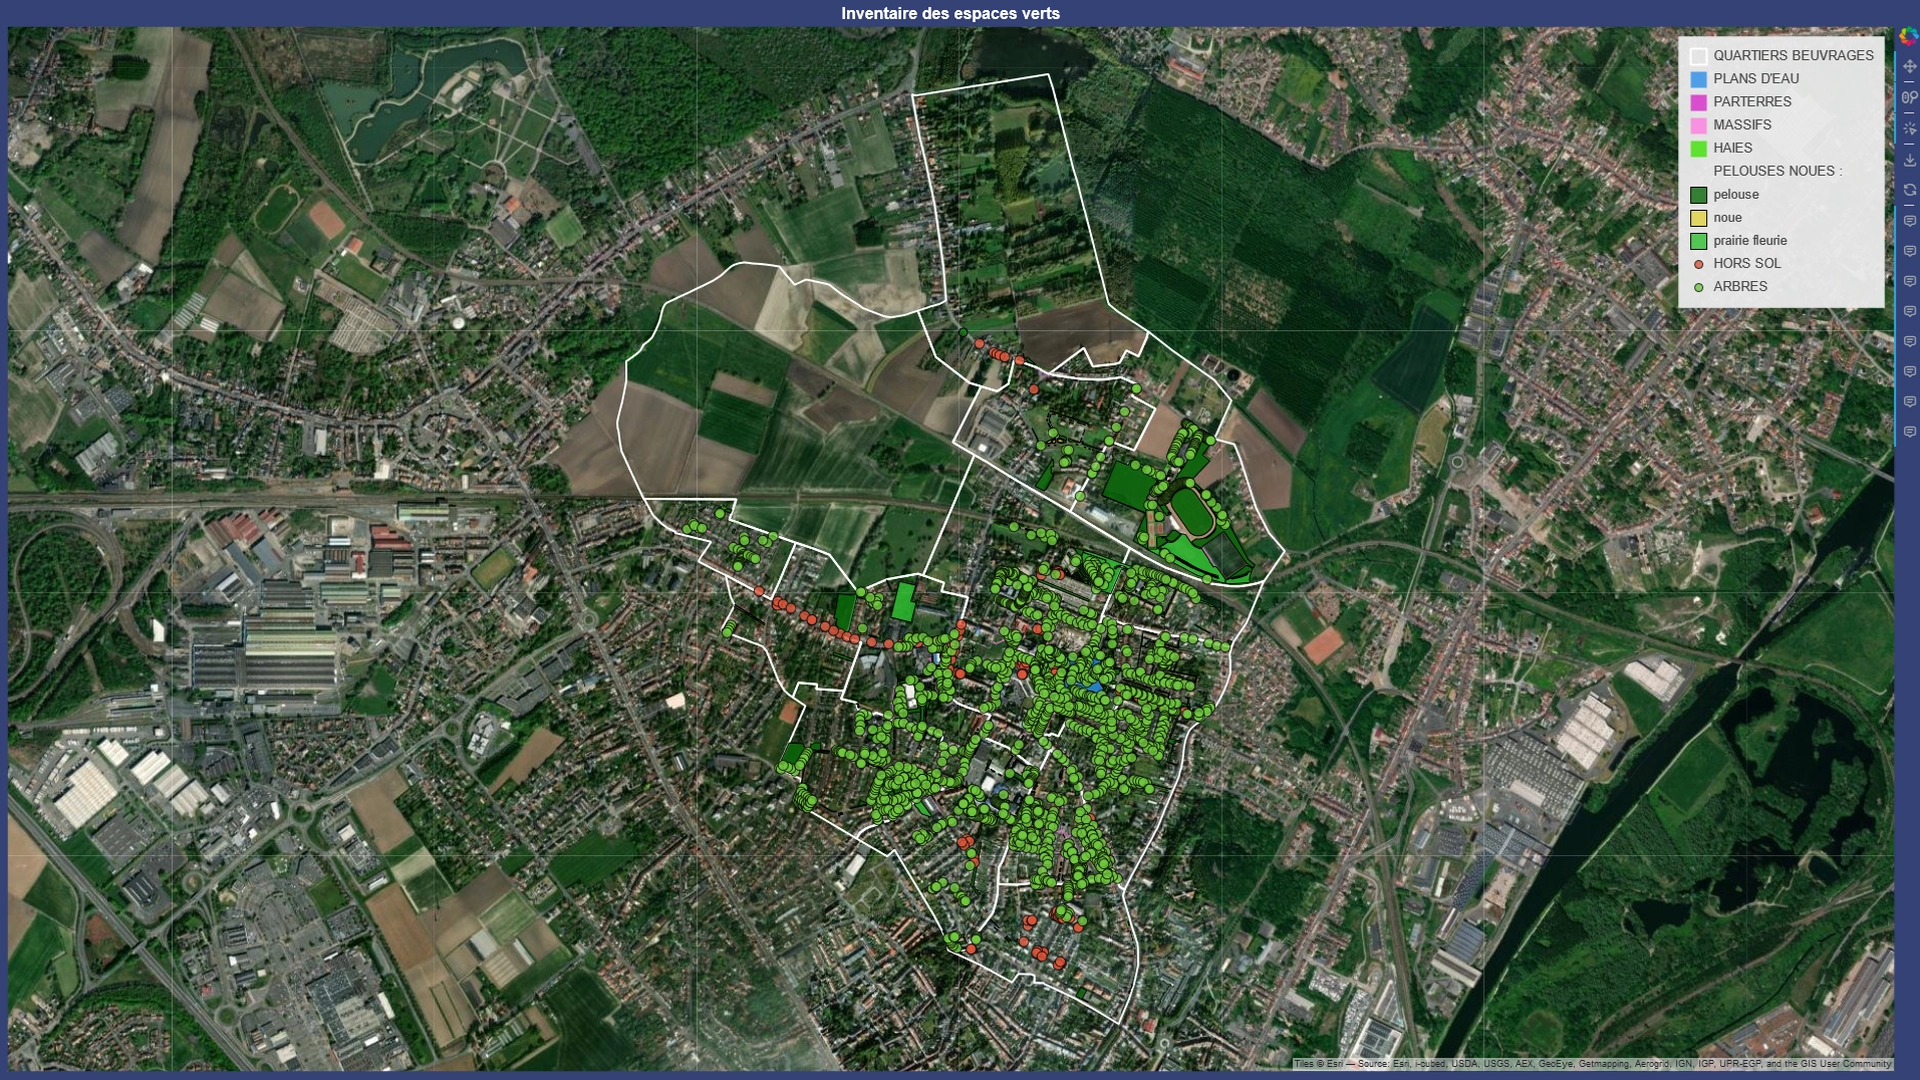Screen dimensions: 1920x1080
Task: Toggle the HORS SOL legend entry
Action: point(1747,264)
